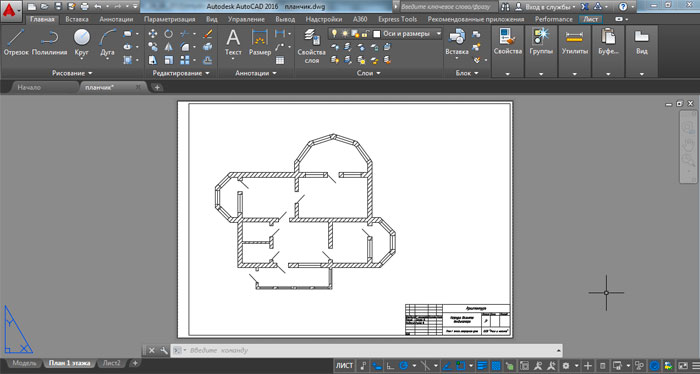
Task: Open the status bar customization menu icon
Action: pos(695,366)
